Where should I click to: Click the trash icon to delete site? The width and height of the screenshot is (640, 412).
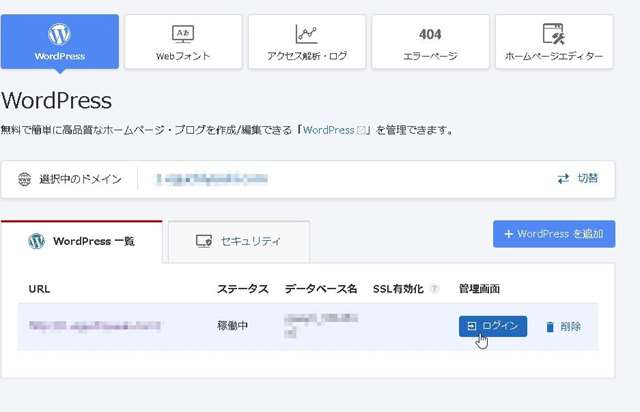(550, 326)
